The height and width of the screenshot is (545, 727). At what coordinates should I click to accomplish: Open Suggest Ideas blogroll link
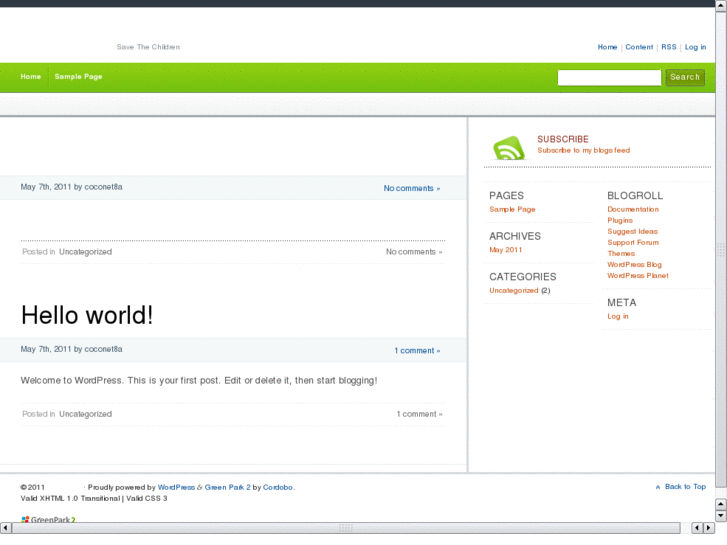click(632, 231)
